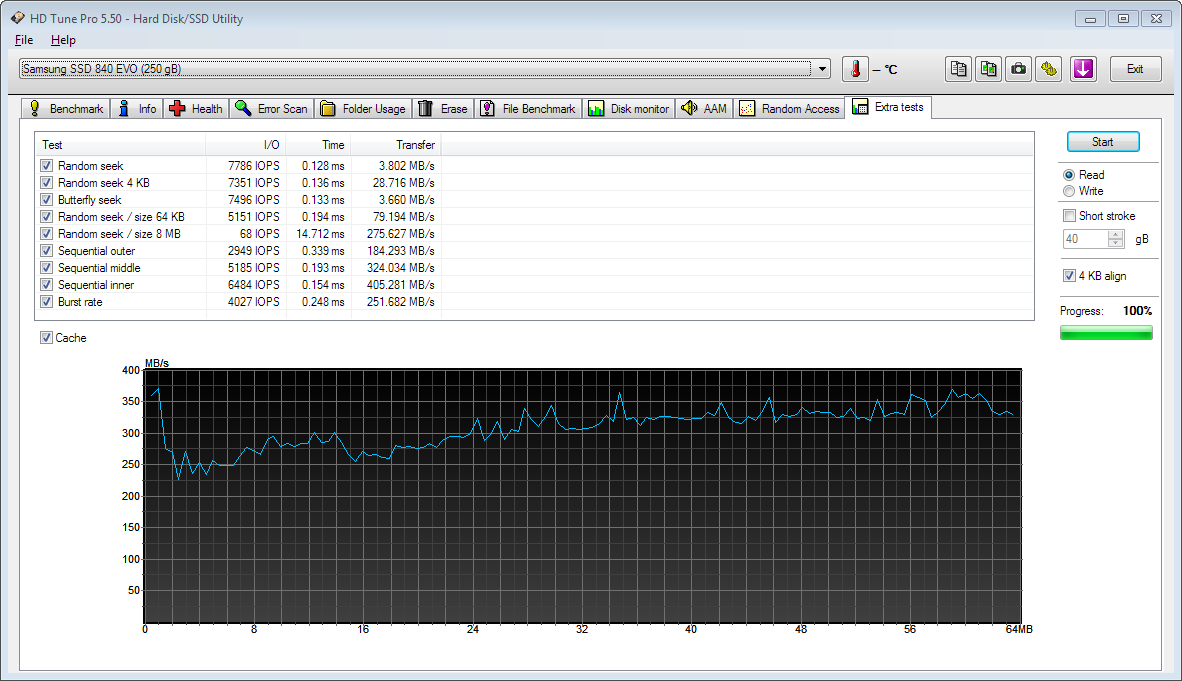The image size is (1182, 681).
Task: Click the I/O column header
Action: point(246,145)
